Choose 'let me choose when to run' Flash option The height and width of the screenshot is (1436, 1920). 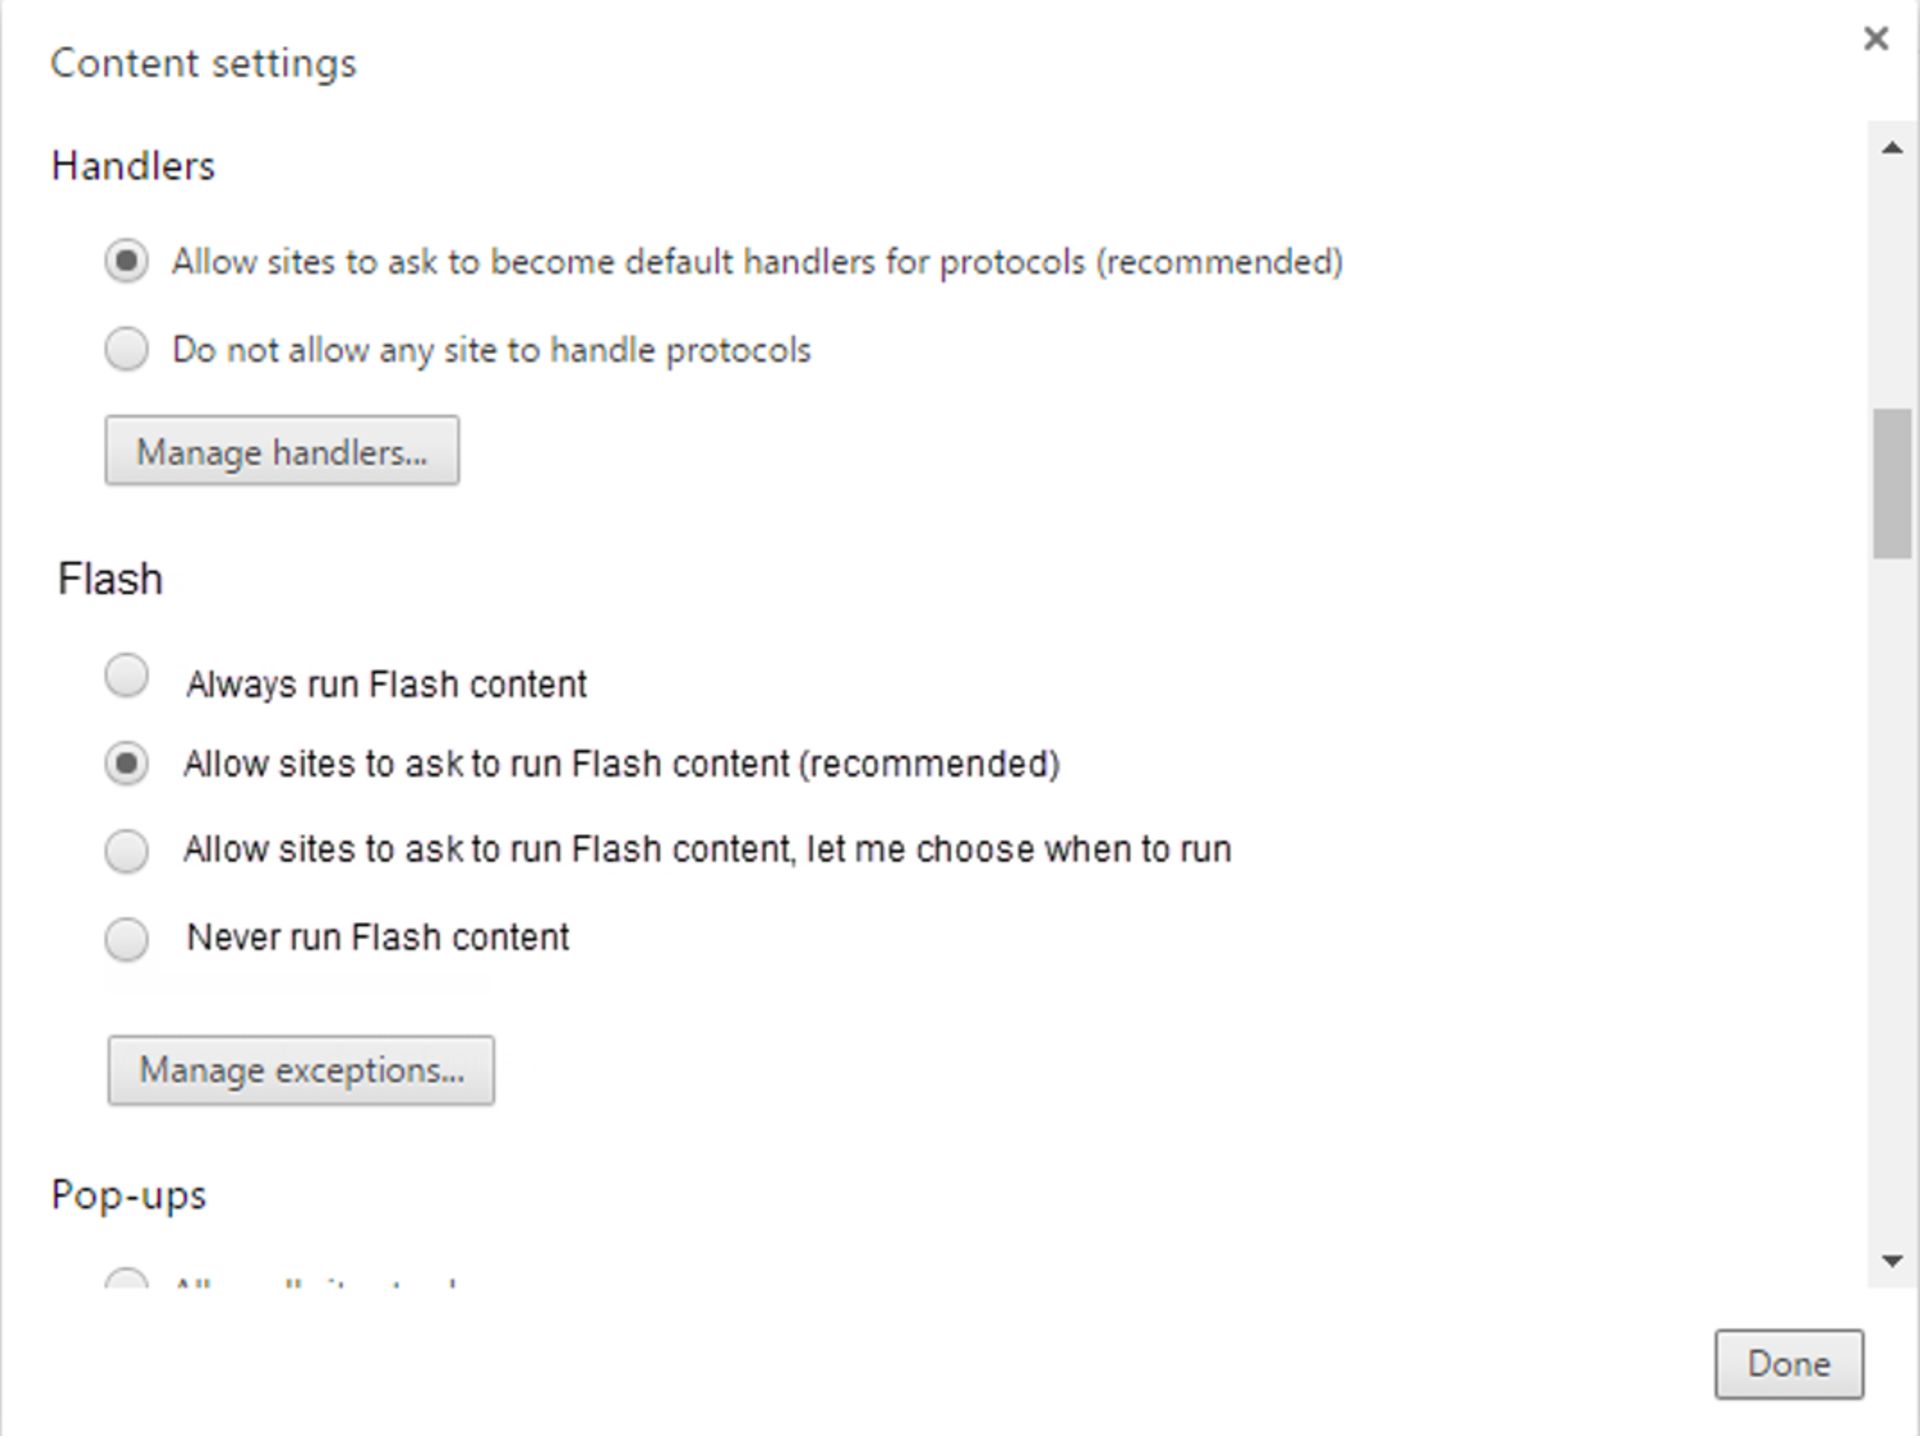tap(126, 851)
